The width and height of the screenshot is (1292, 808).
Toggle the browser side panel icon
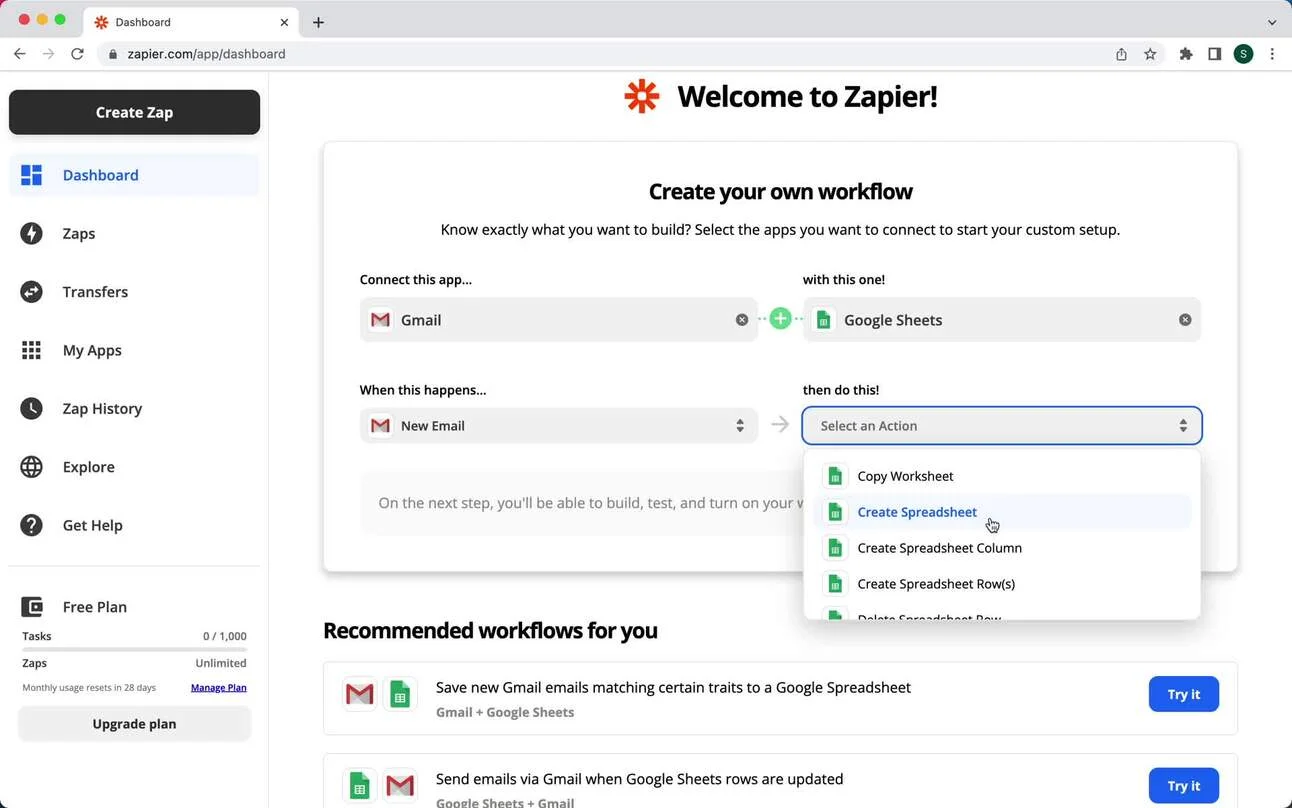tap(1214, 54)
